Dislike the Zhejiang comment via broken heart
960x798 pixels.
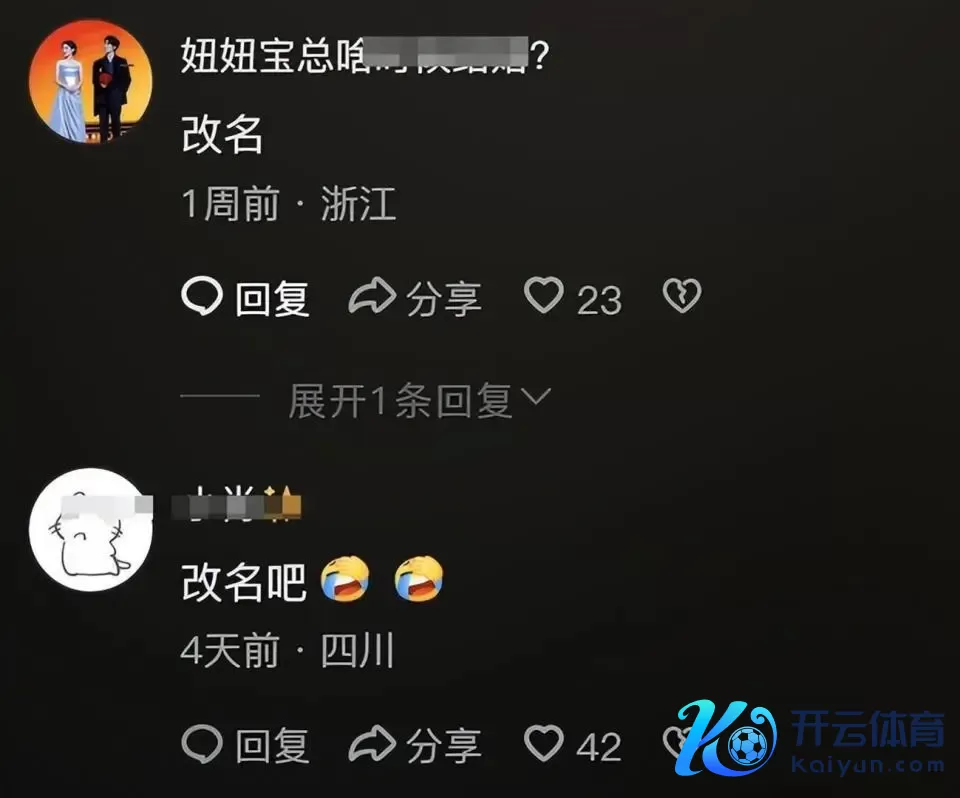click(681, 296)
